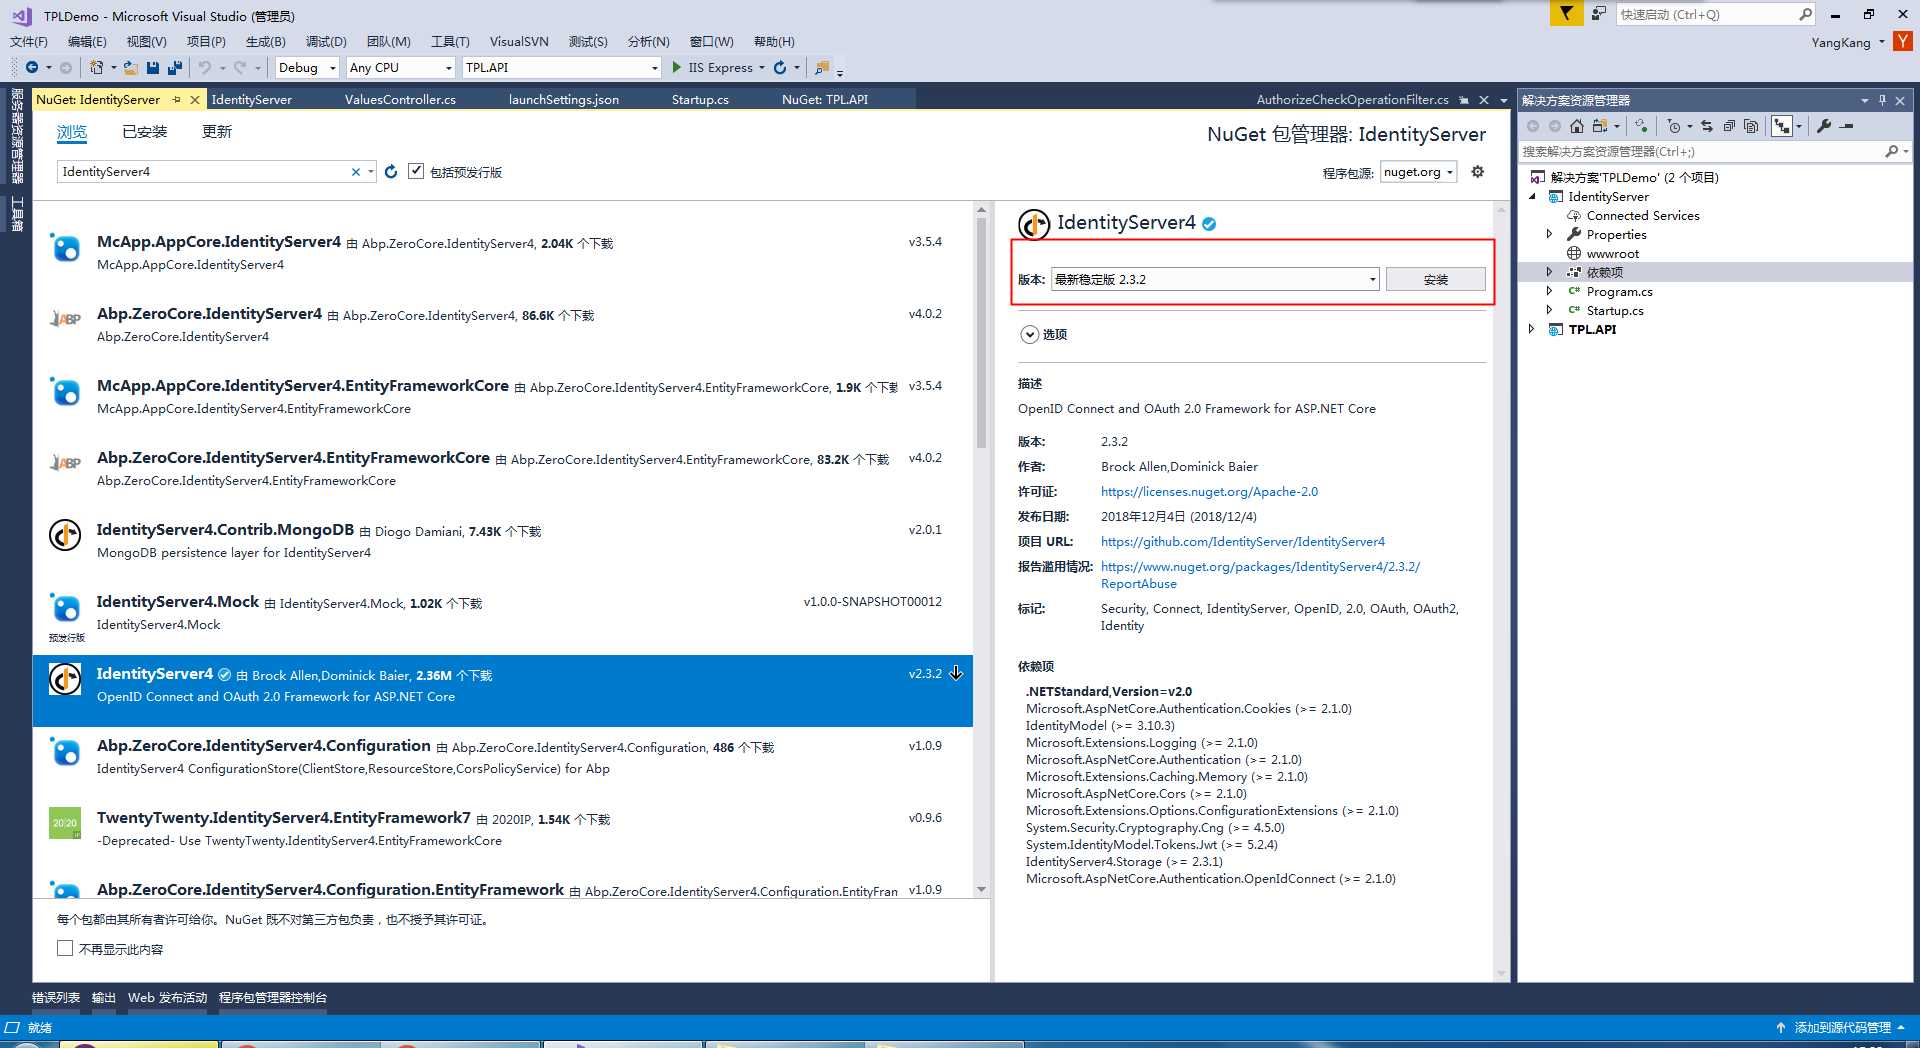The height and width of the screenshot is (1048, 1920).
Task: Click Collapse All icon in Solution Explorer
Action: pos(1729,126)
